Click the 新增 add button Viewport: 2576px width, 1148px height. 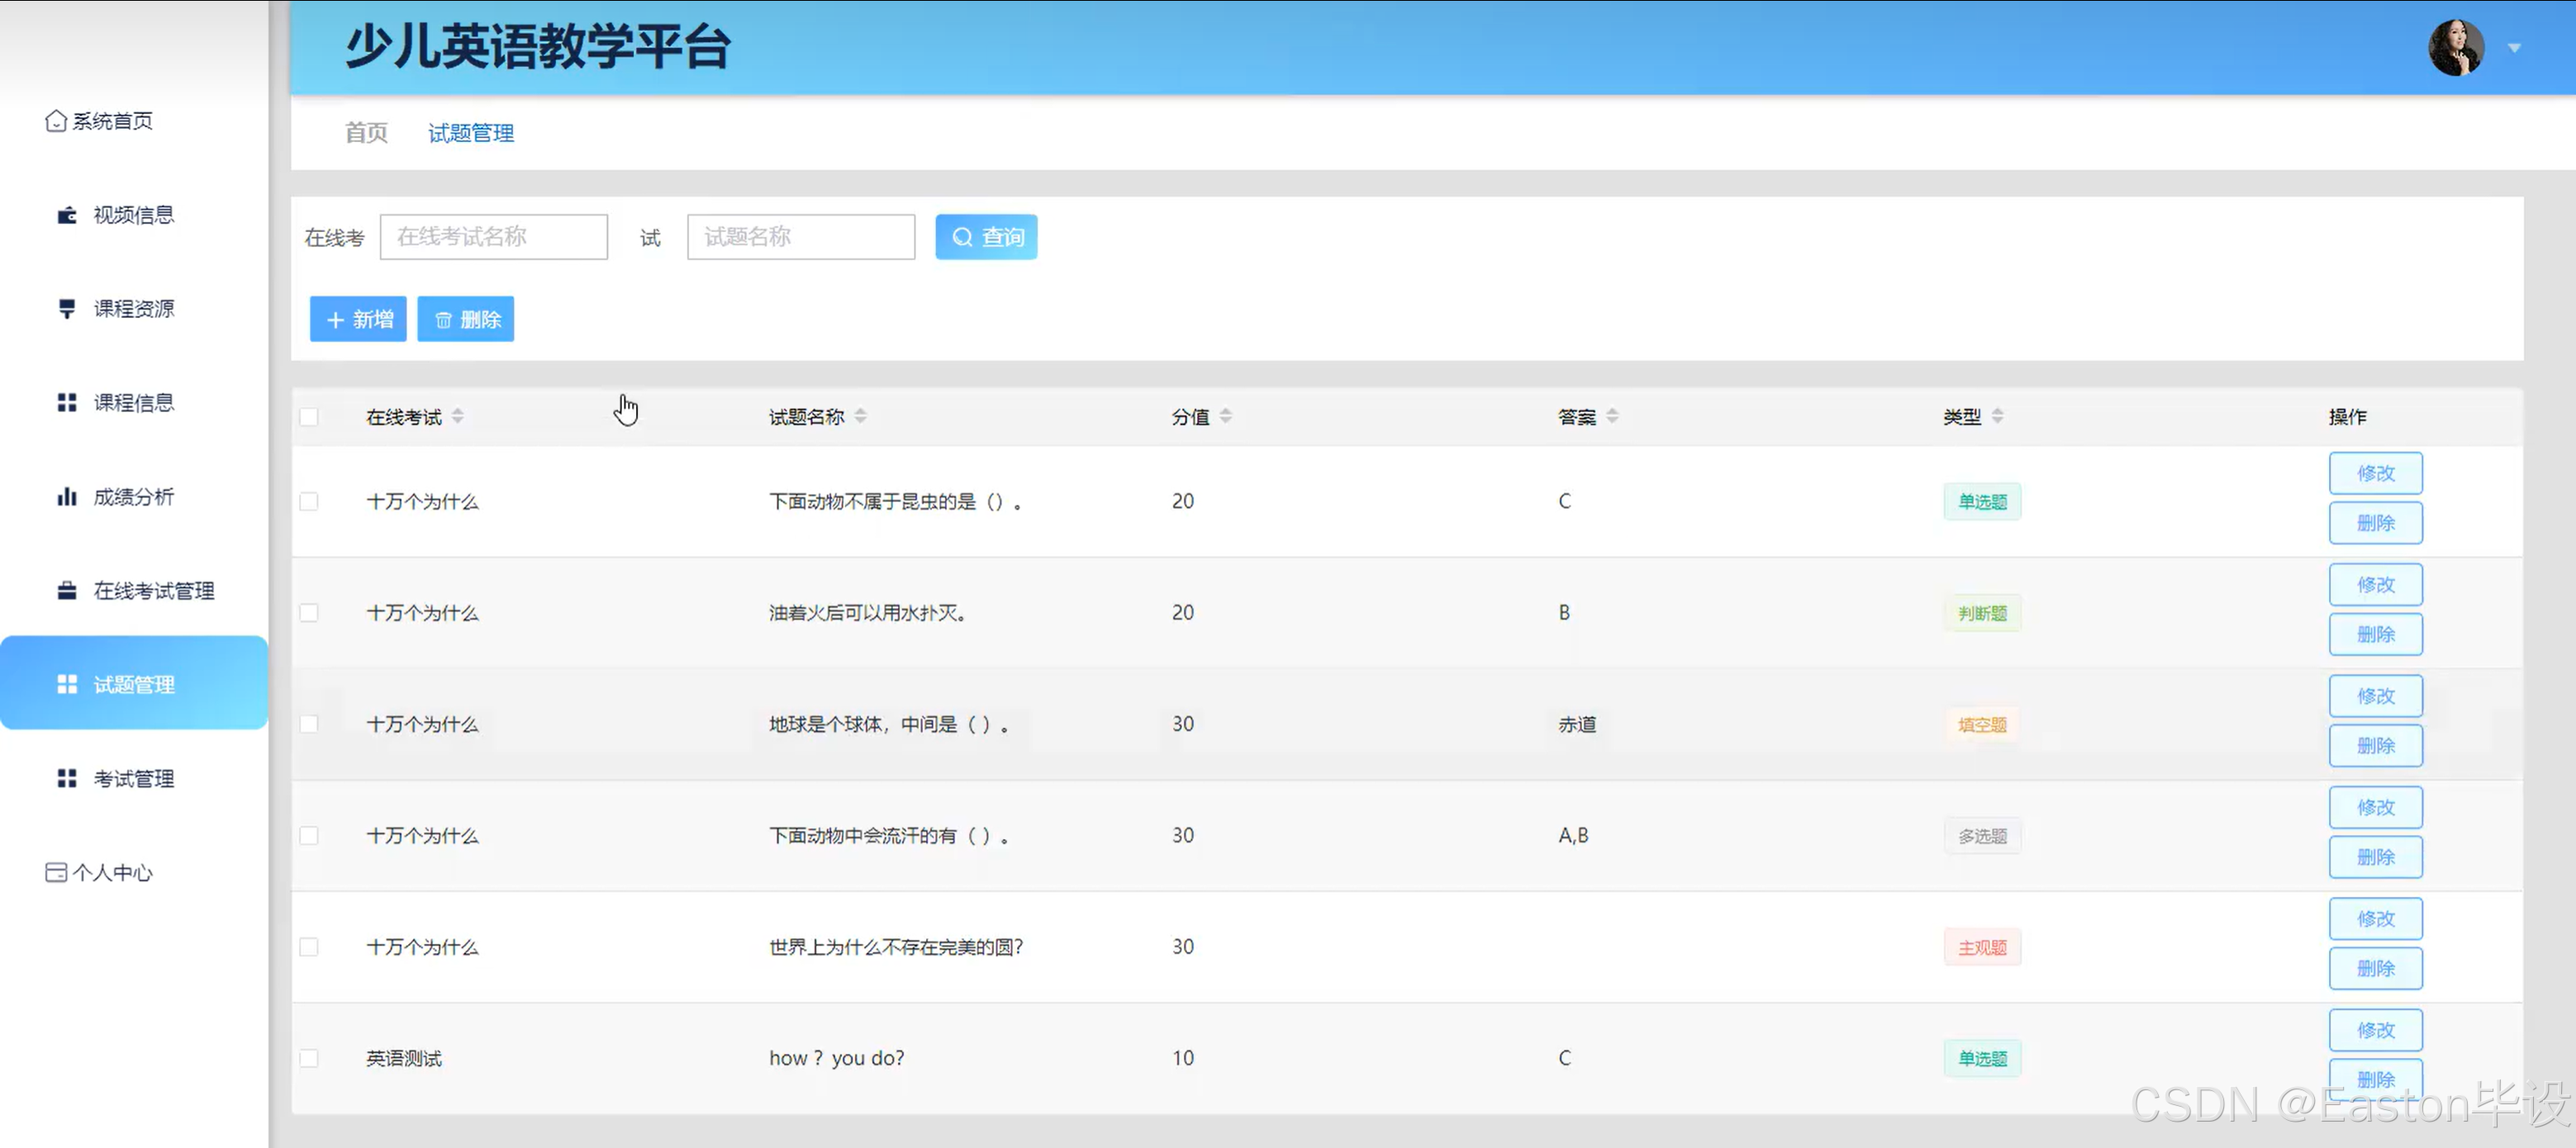pos(358,319)
